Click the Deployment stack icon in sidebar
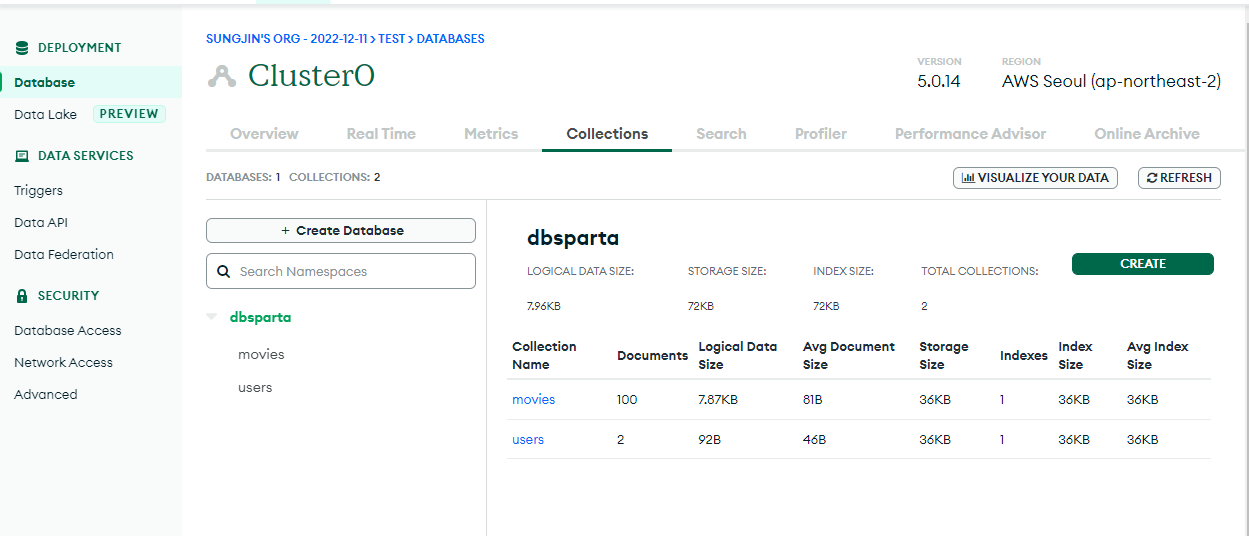 coord(22,48)
